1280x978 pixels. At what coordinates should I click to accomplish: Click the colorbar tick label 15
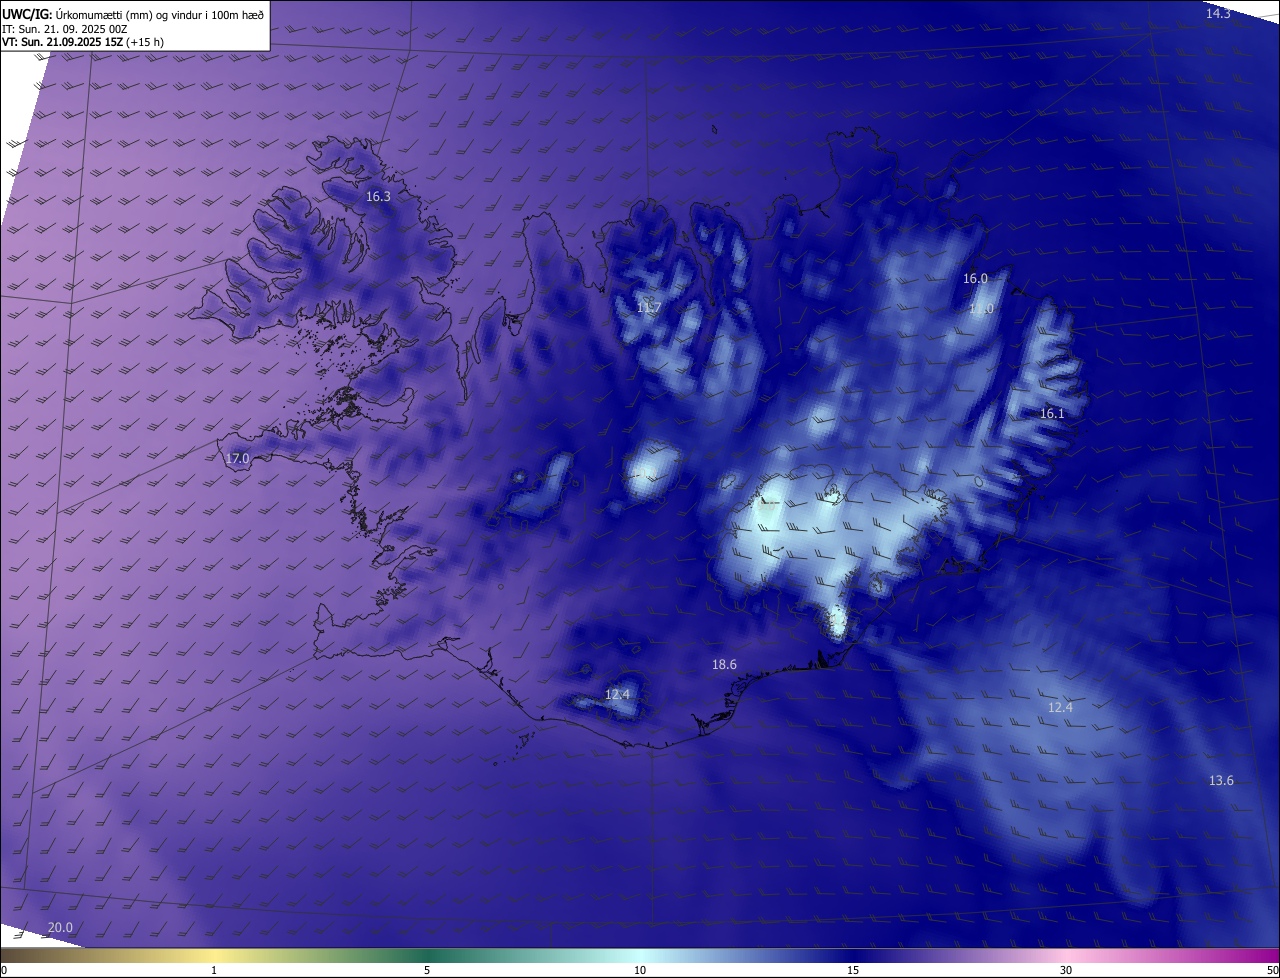click(x=853, y=970)
